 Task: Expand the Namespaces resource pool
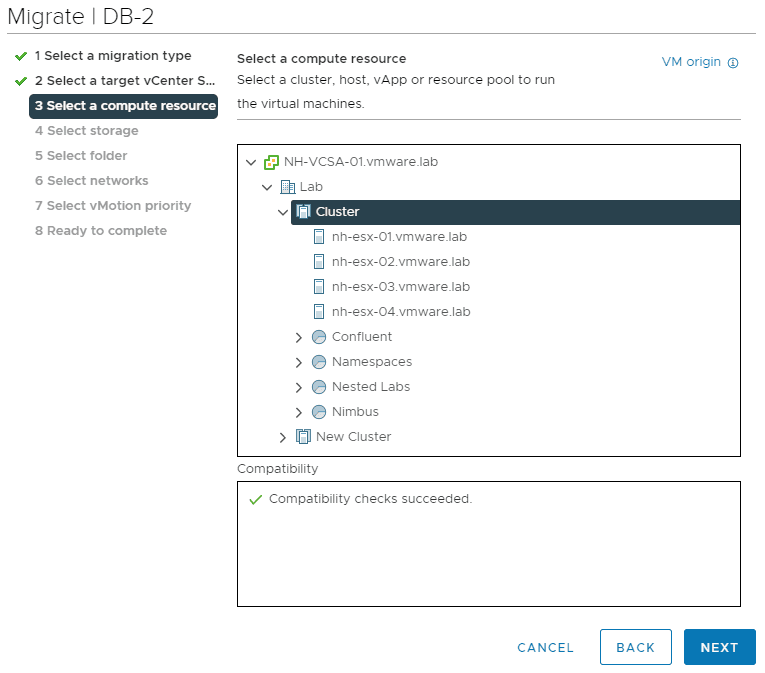click(299, 362)
